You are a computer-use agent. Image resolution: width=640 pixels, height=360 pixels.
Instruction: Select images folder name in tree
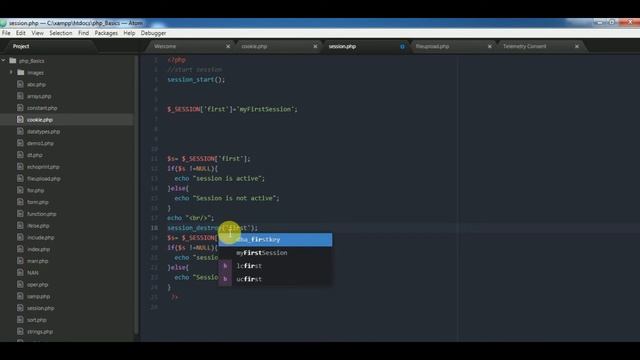point(35,73)
